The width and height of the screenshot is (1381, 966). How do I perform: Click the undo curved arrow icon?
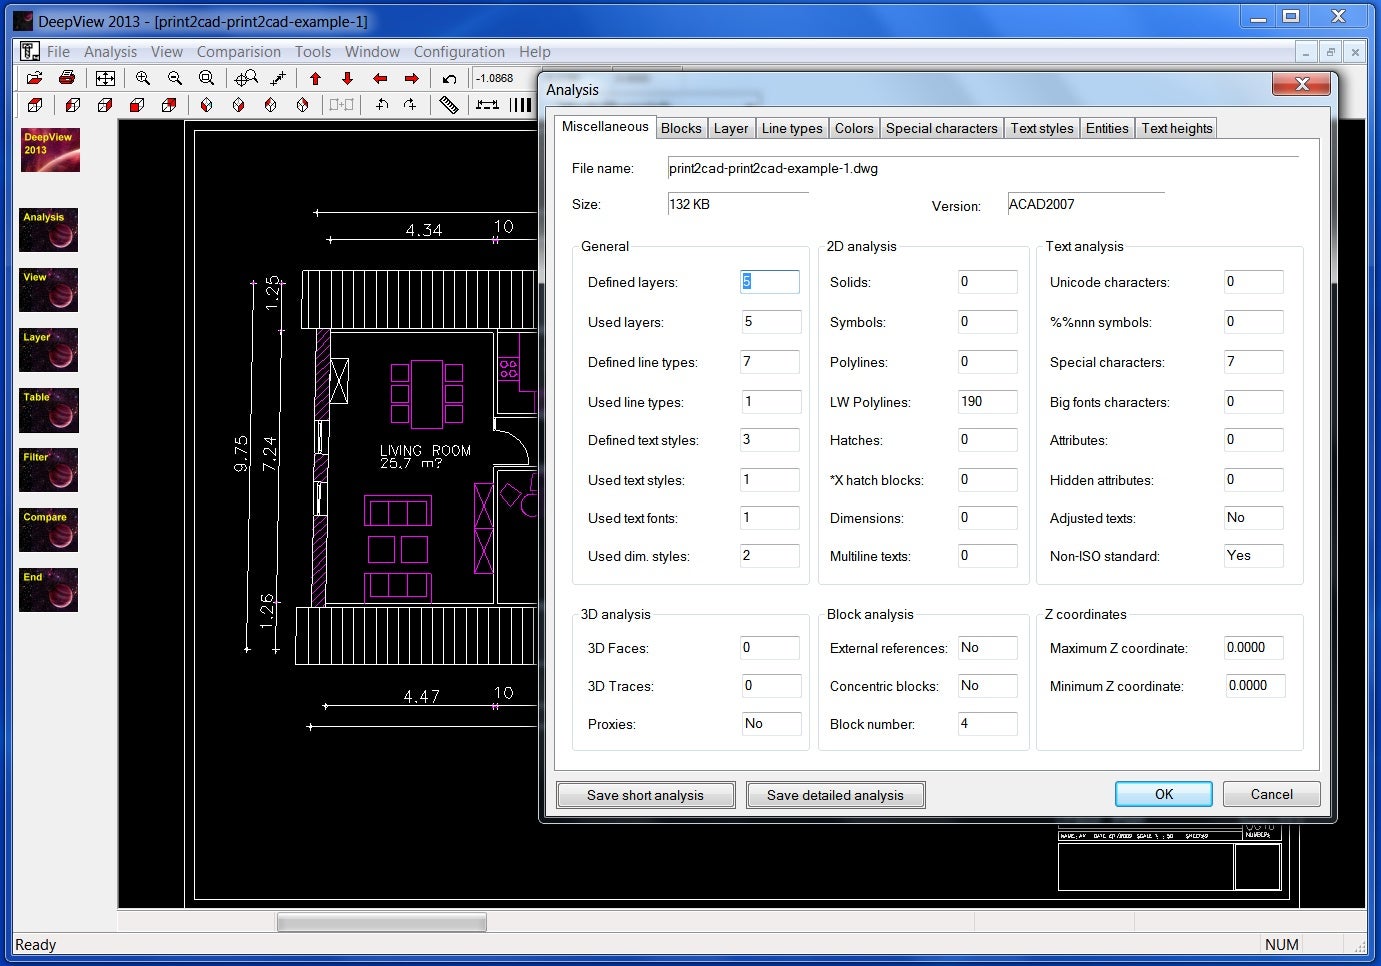coord(449,78)
